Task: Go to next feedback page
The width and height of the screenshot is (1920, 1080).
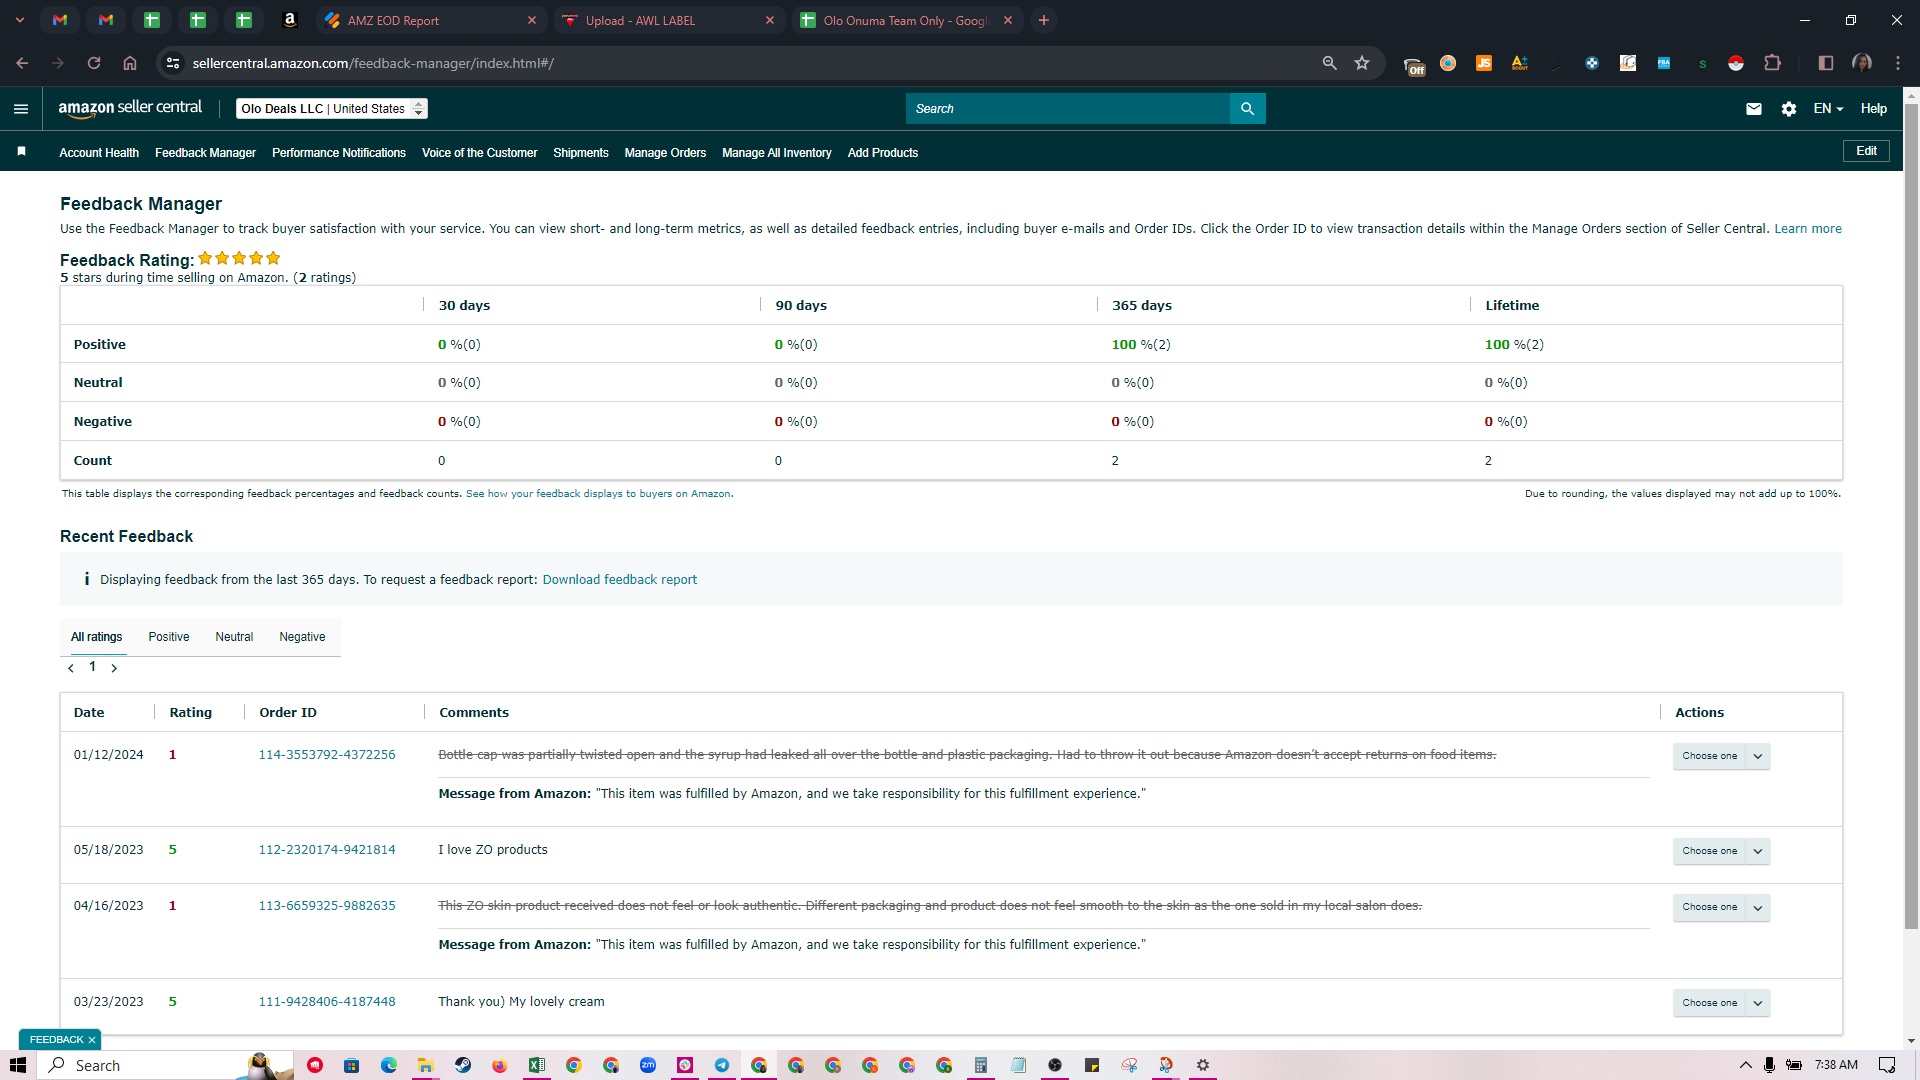Action: [x=114, y=668]
